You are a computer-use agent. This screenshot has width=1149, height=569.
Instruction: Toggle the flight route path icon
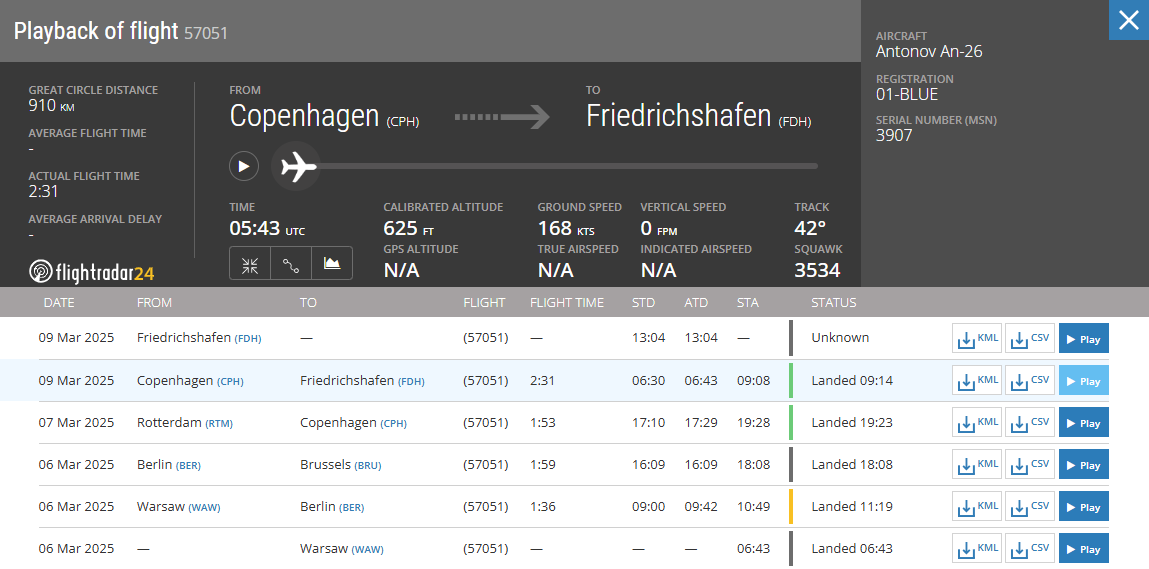point(291,263)
